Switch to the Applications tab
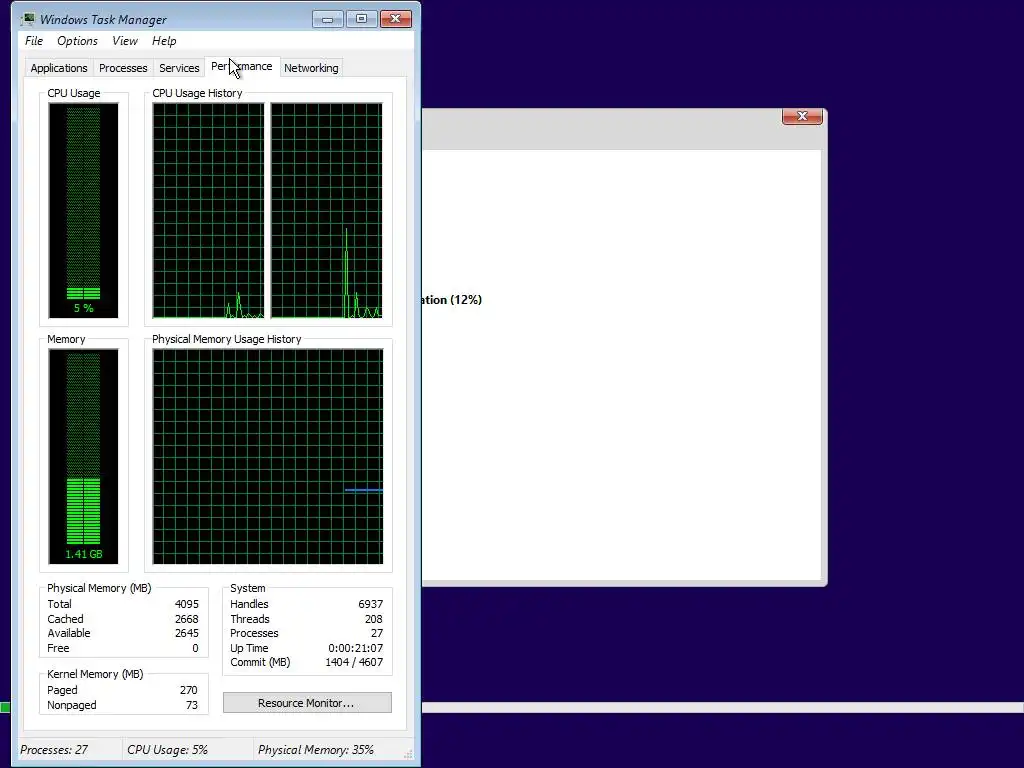The width and height of the screenshot is (1024, 768). tap(59, 68)
